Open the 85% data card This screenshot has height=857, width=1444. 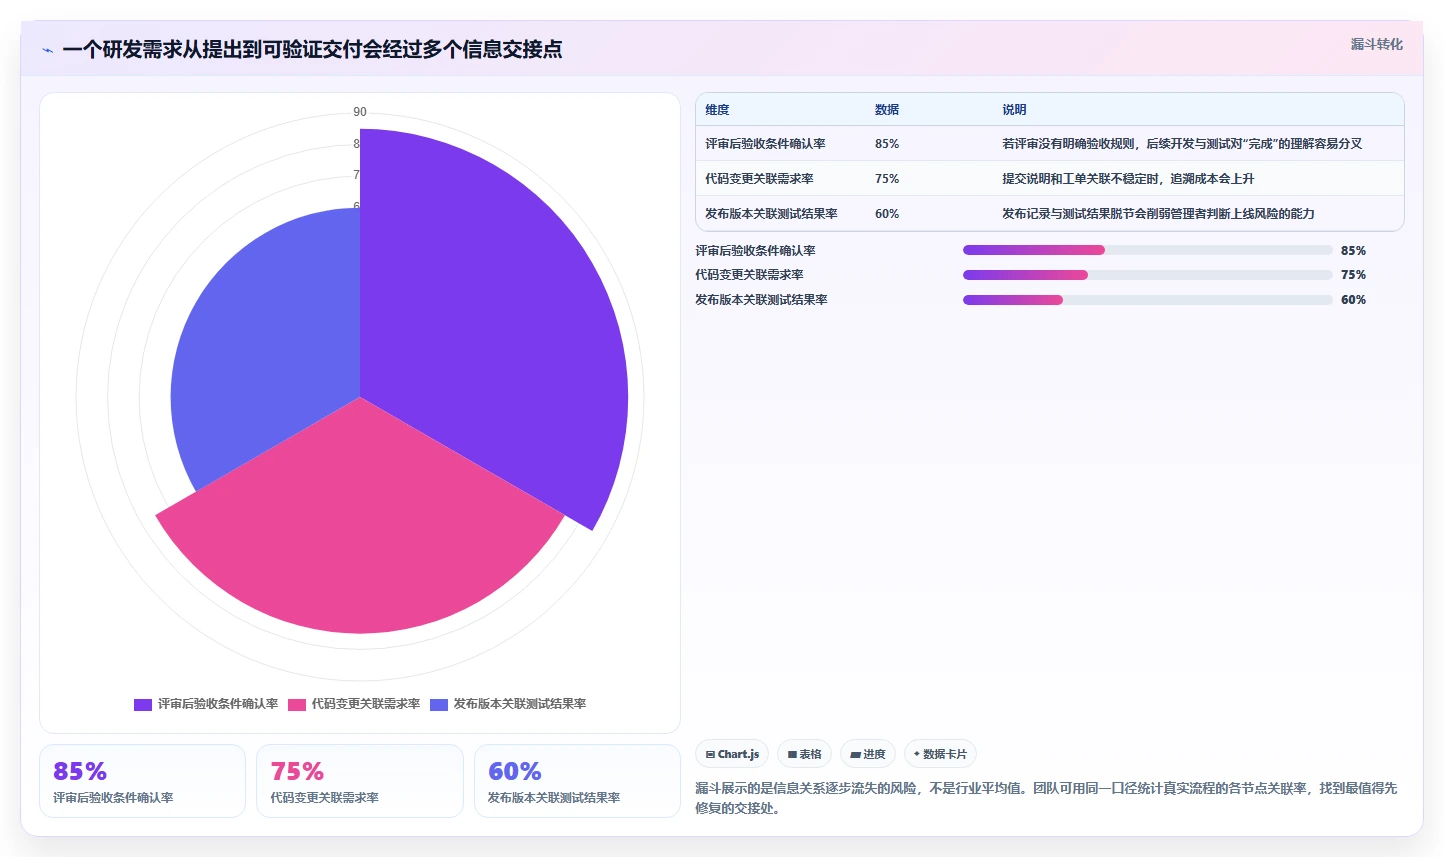coord(142,781)
